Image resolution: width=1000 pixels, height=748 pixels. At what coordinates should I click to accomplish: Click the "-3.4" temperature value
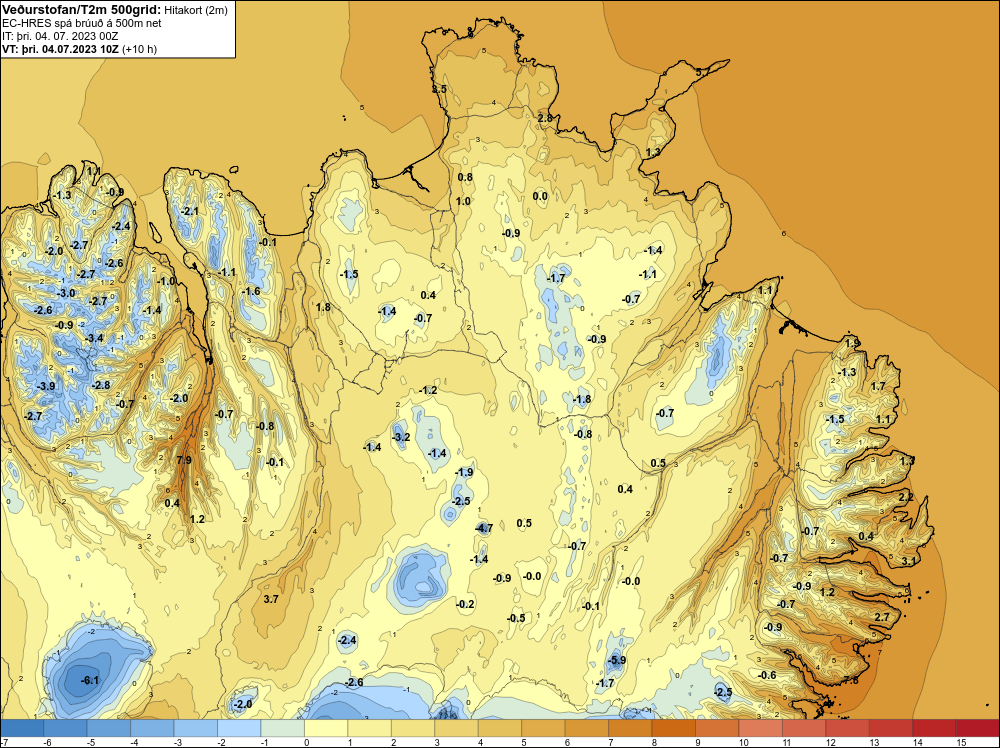click(x=94, y=338)
